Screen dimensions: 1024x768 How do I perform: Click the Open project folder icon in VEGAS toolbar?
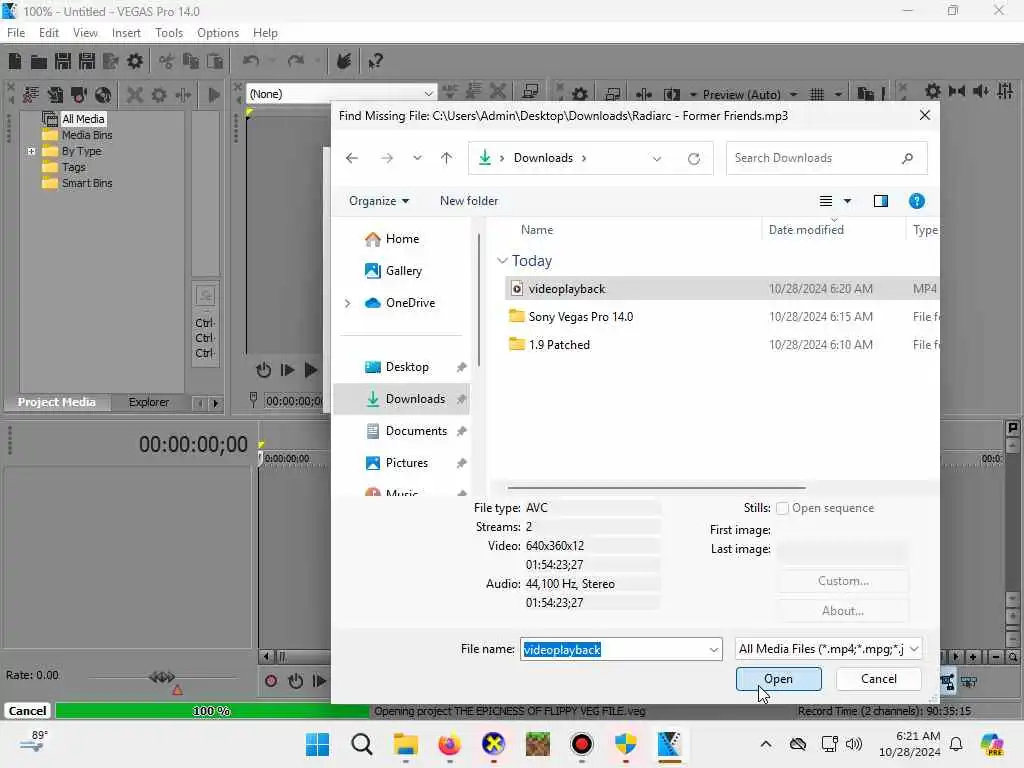39,61
